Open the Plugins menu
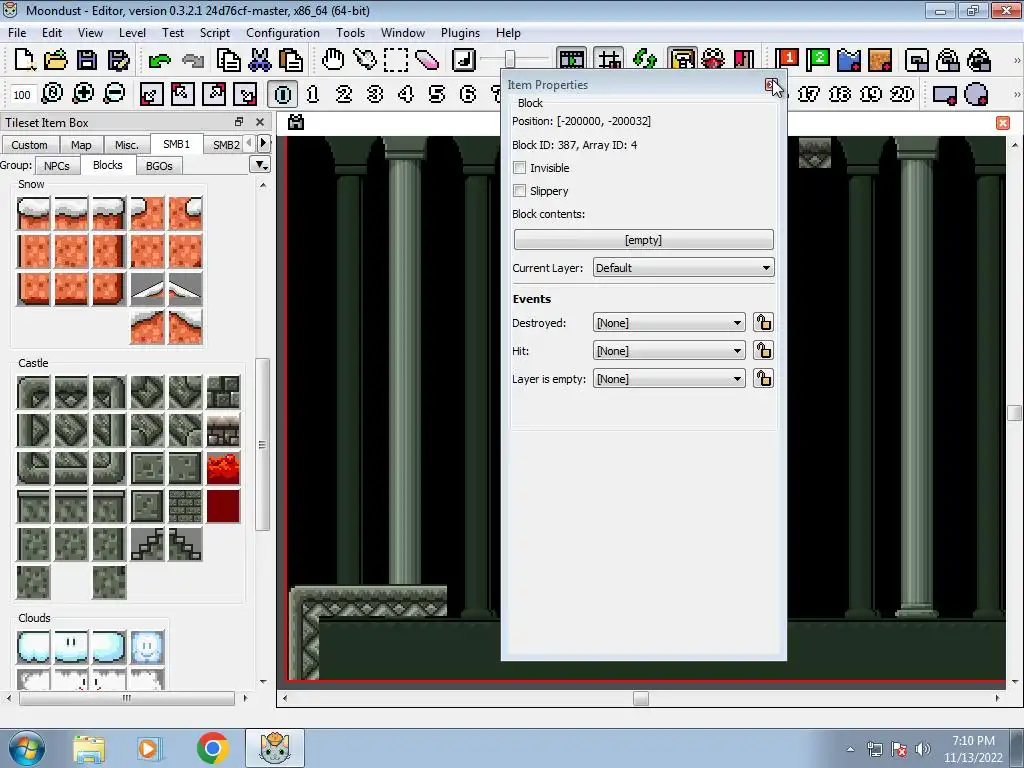This screenshot has height=768, width=1024. [x=460, y=33]
